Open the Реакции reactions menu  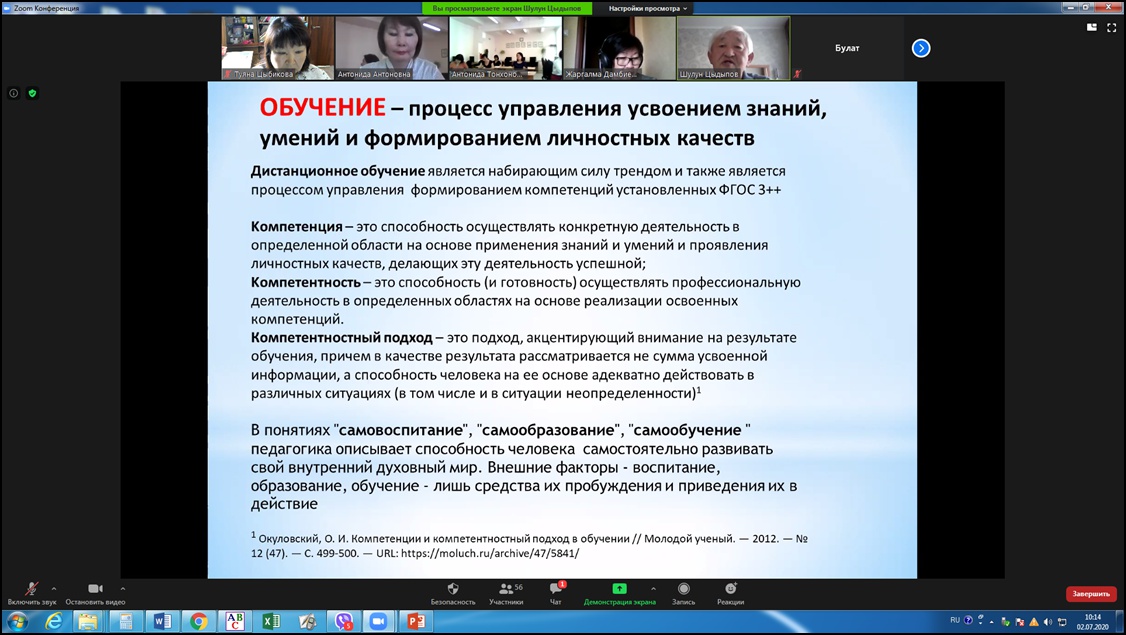(x=730, y=590)
